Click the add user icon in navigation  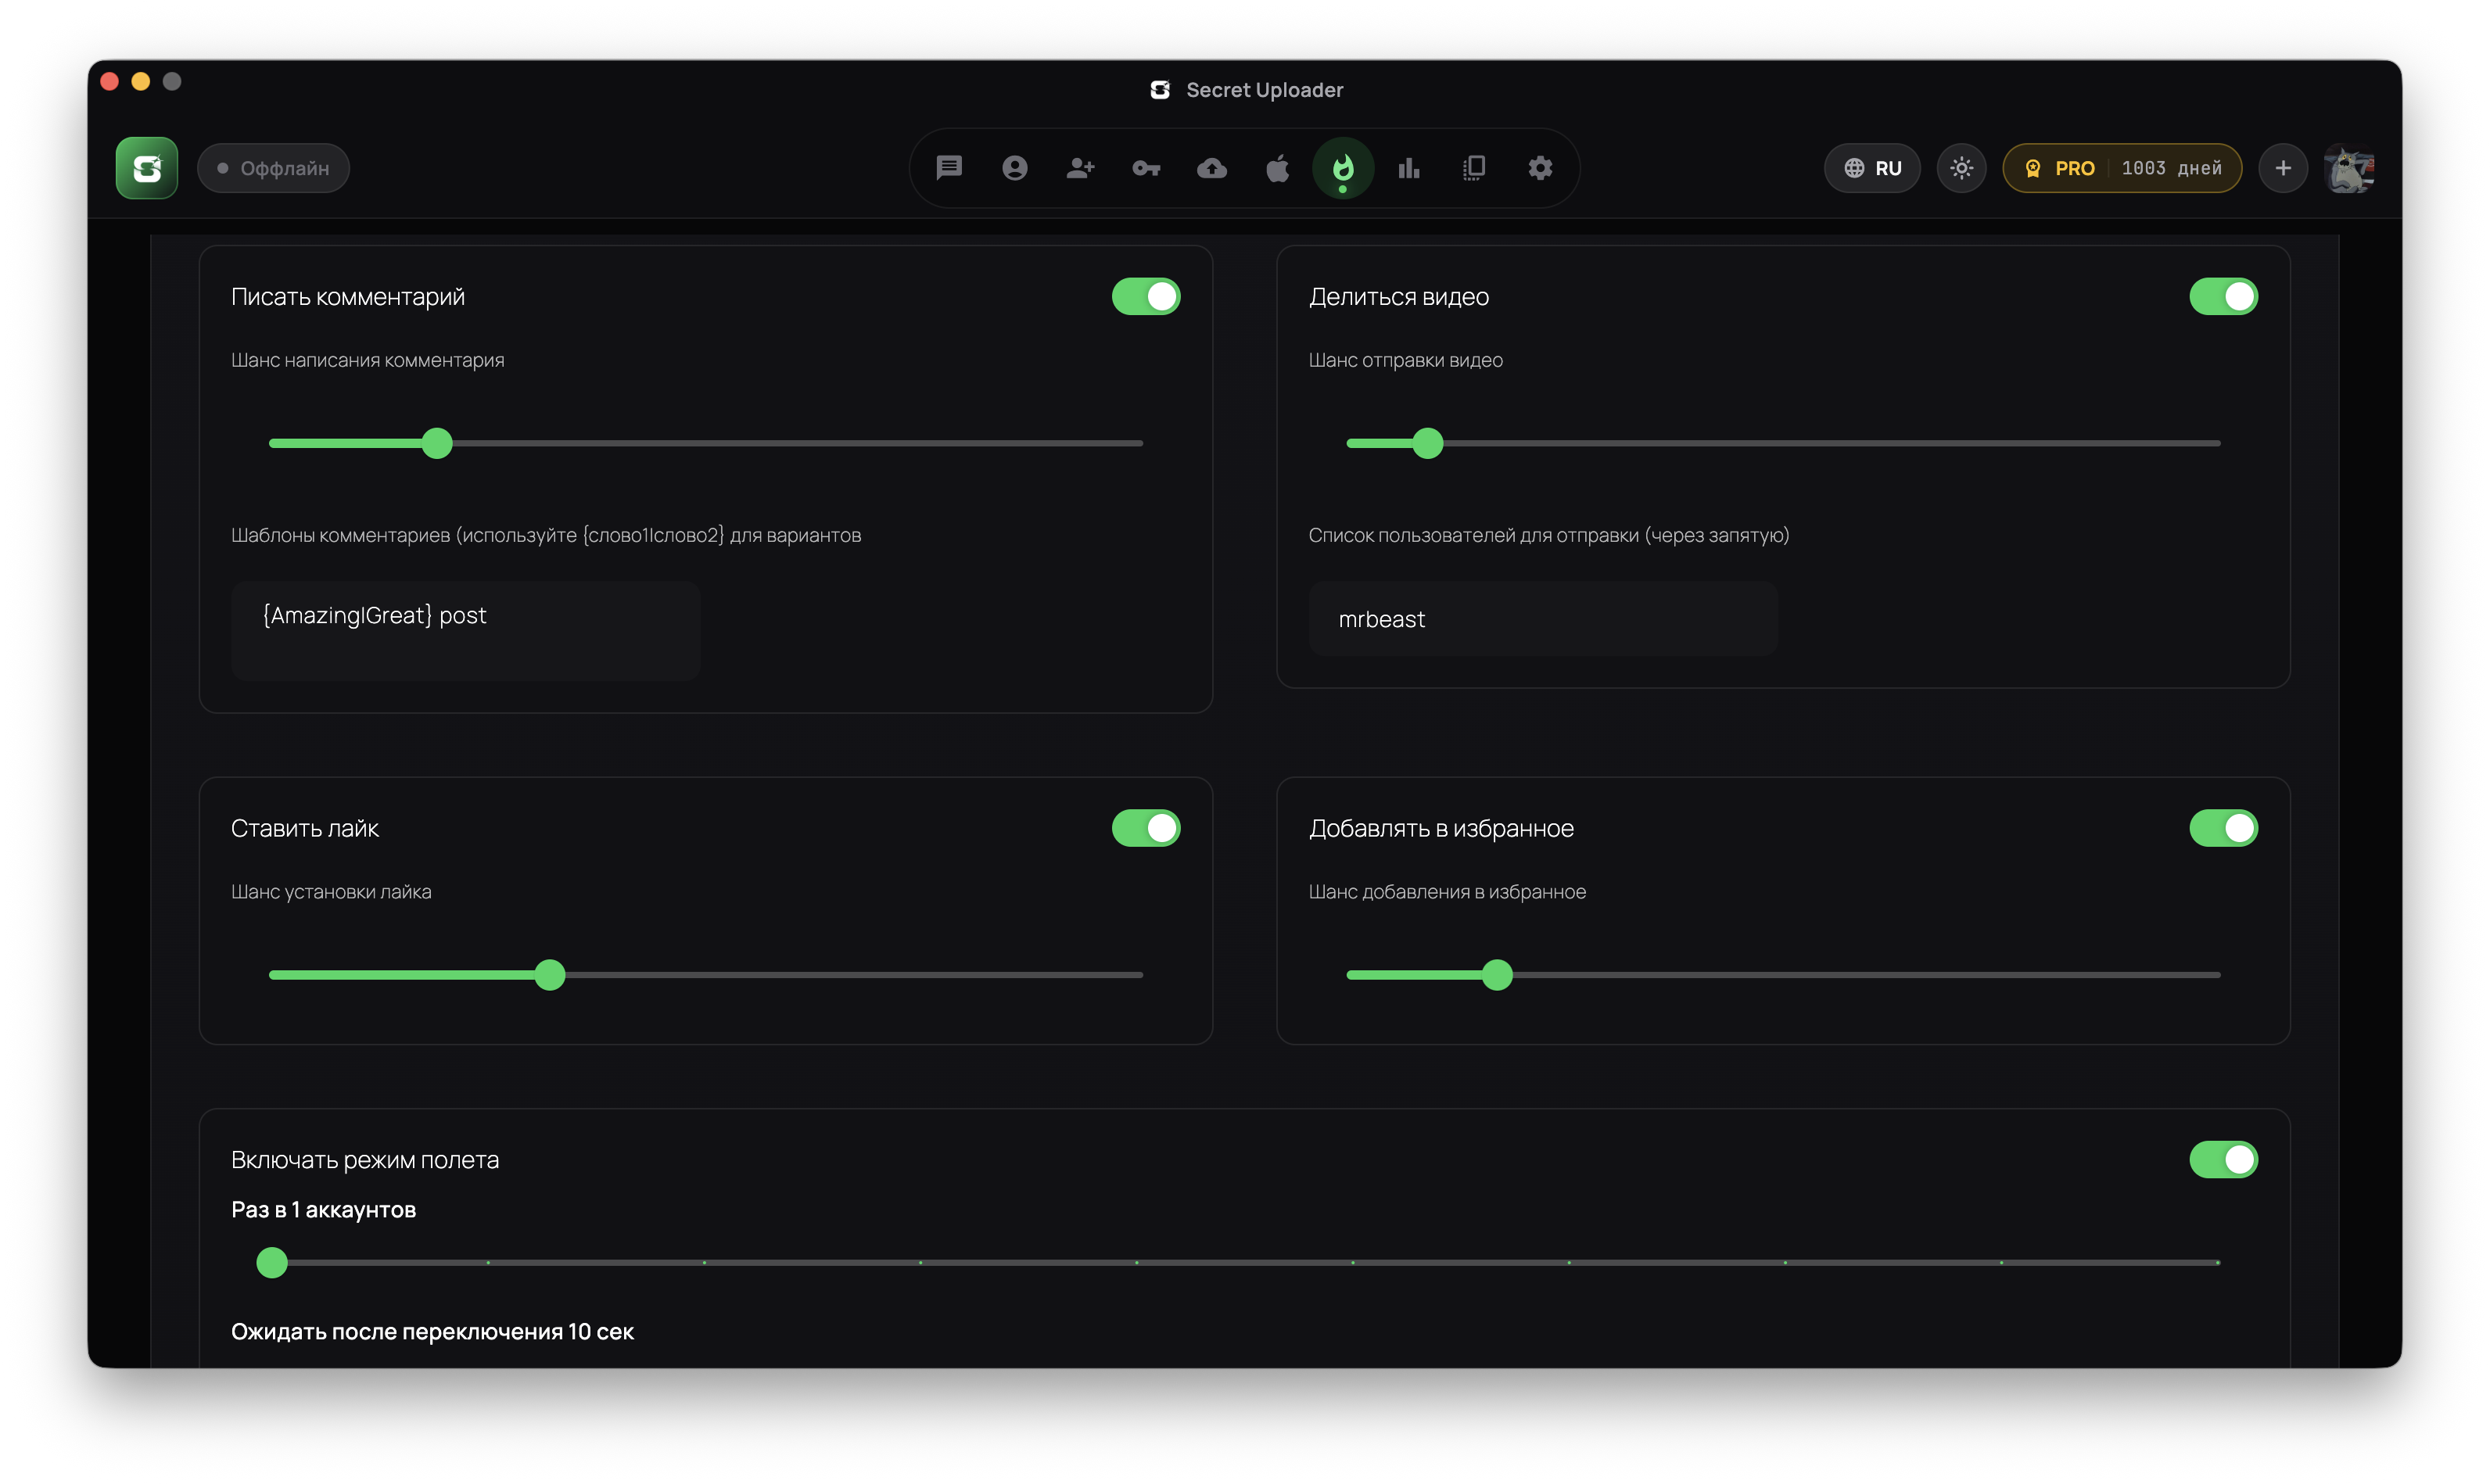1080,168
